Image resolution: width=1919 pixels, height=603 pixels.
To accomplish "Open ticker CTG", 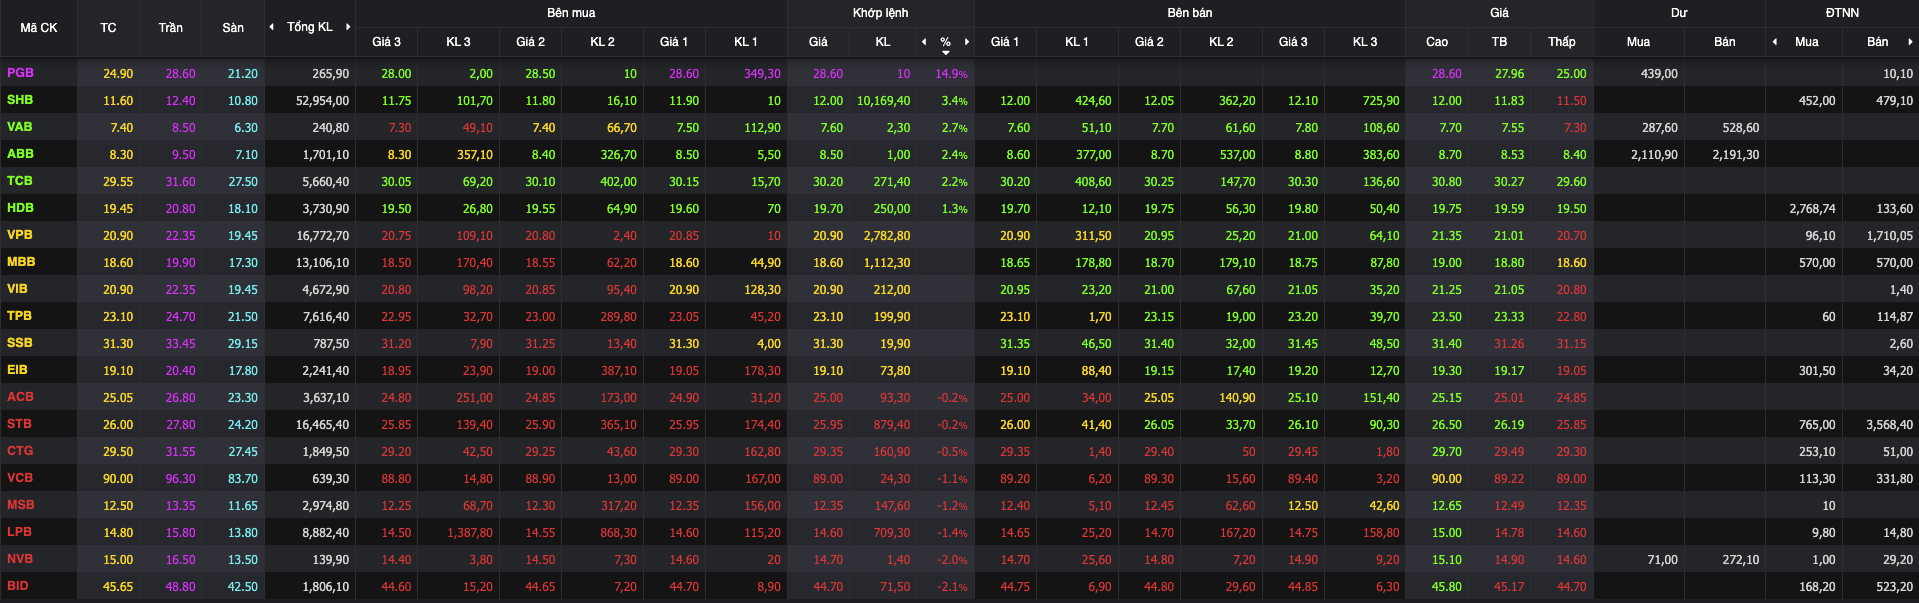I will (20, 451).
